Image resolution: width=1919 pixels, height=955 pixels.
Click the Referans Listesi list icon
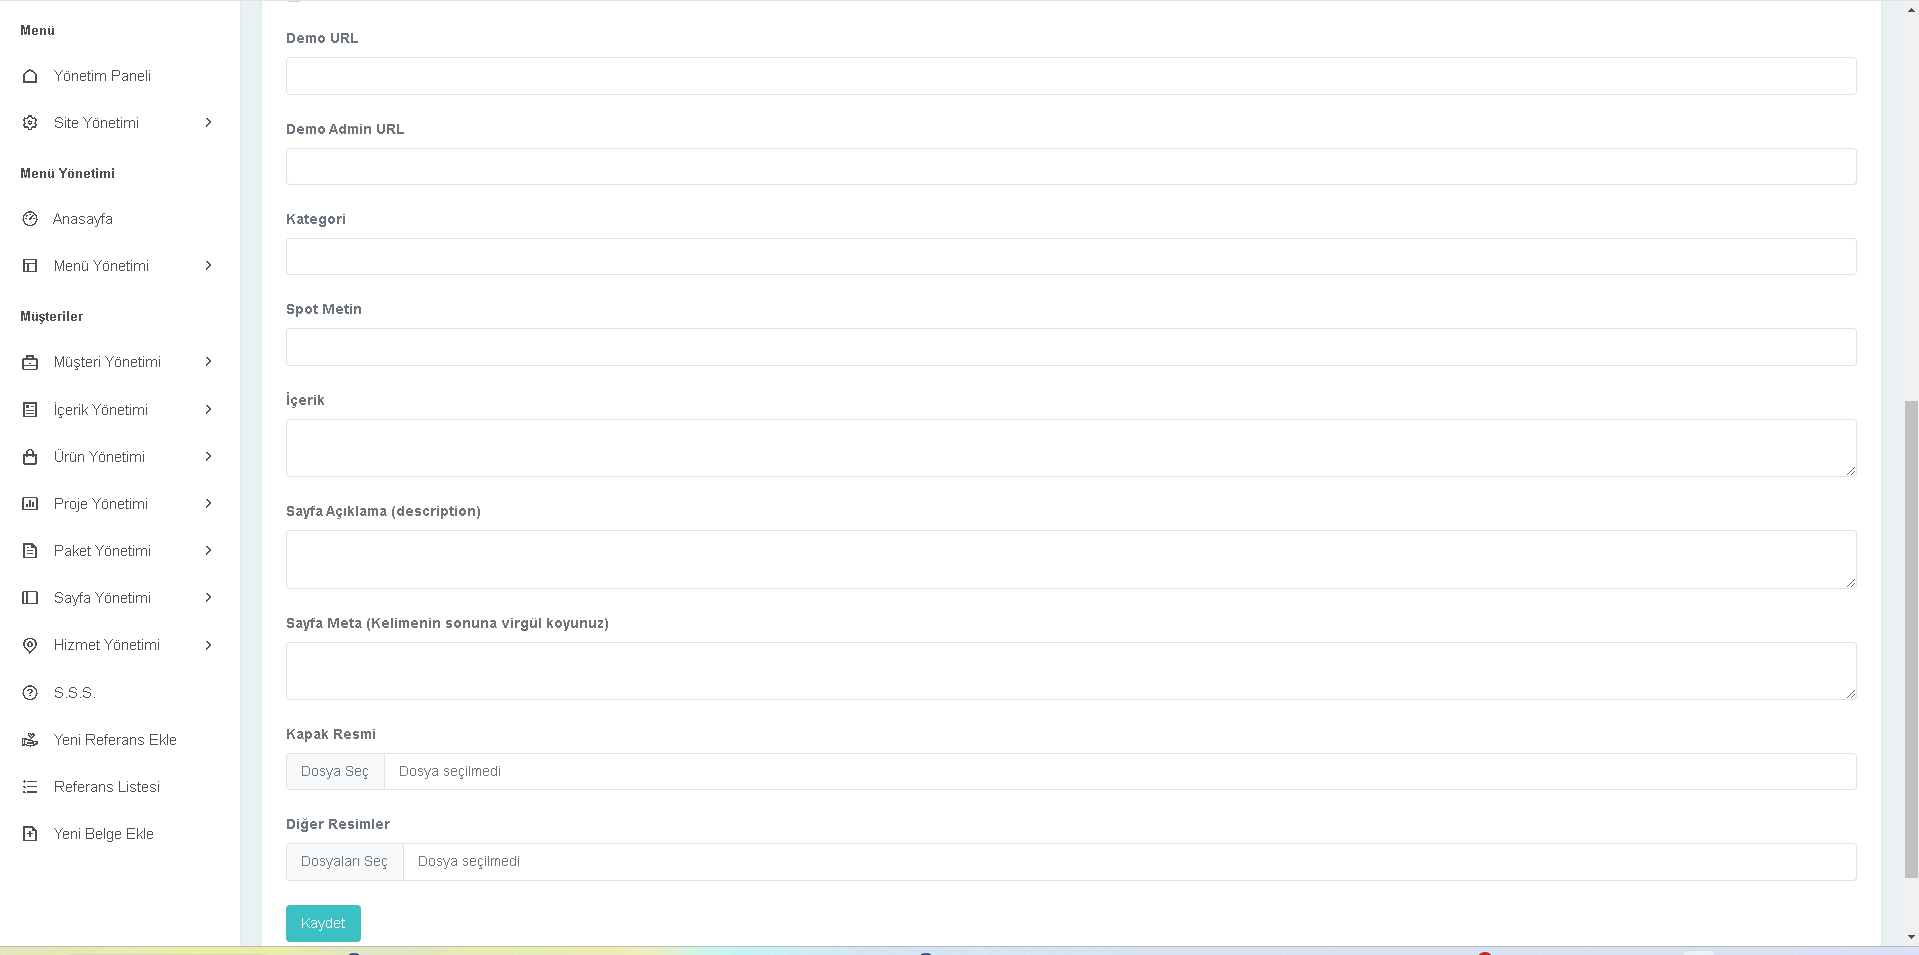coord(30,787)
